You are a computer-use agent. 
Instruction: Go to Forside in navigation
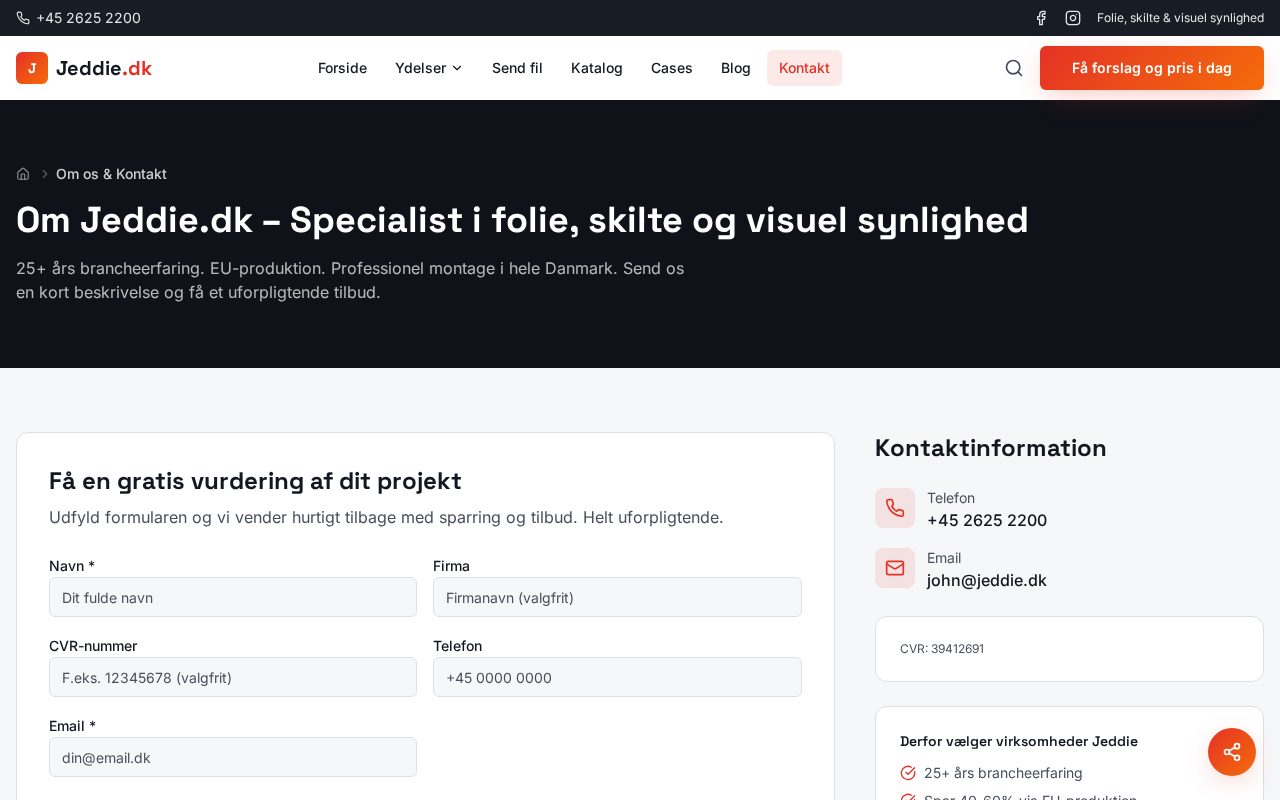(x=342, y=68)
